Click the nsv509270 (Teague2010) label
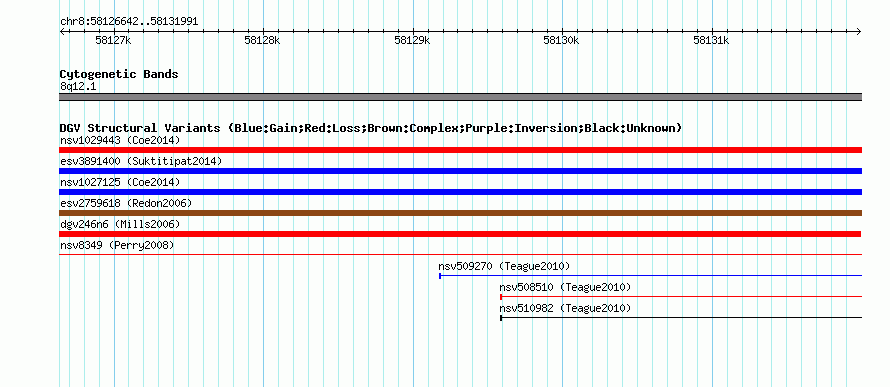The width and height of the screenshot is (890, 387). (504, 266)
